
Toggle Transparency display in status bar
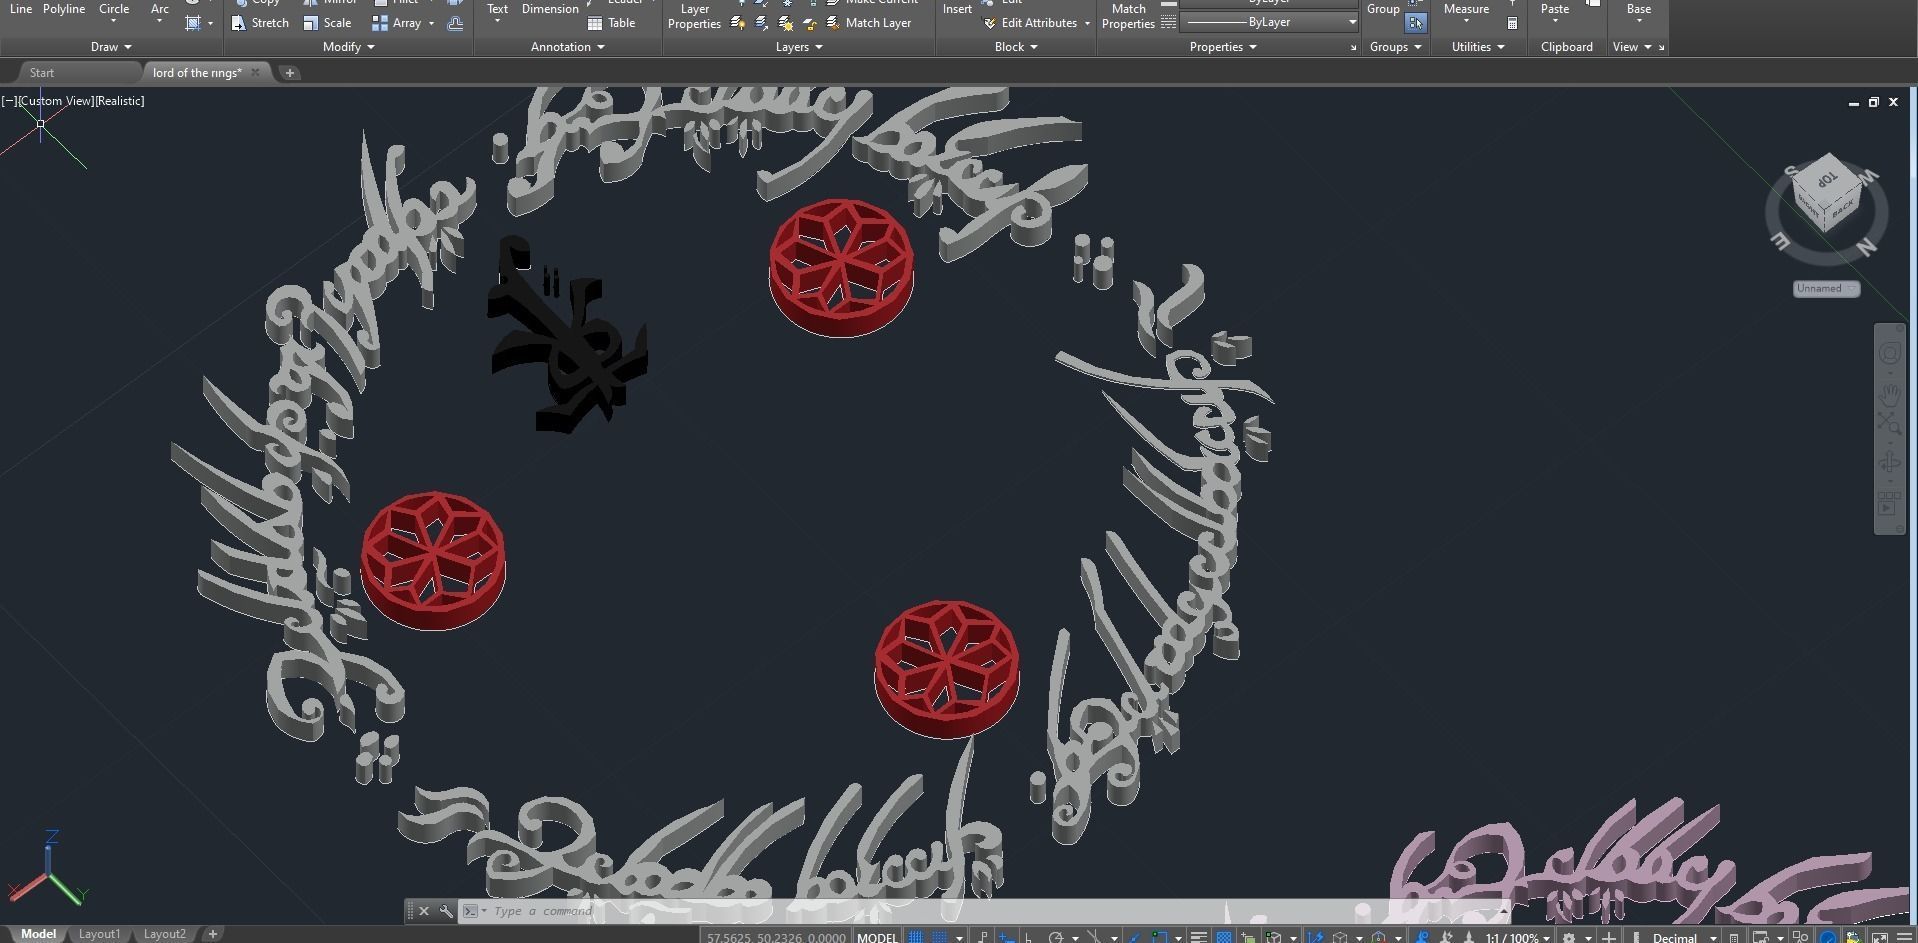point(1224,937)
